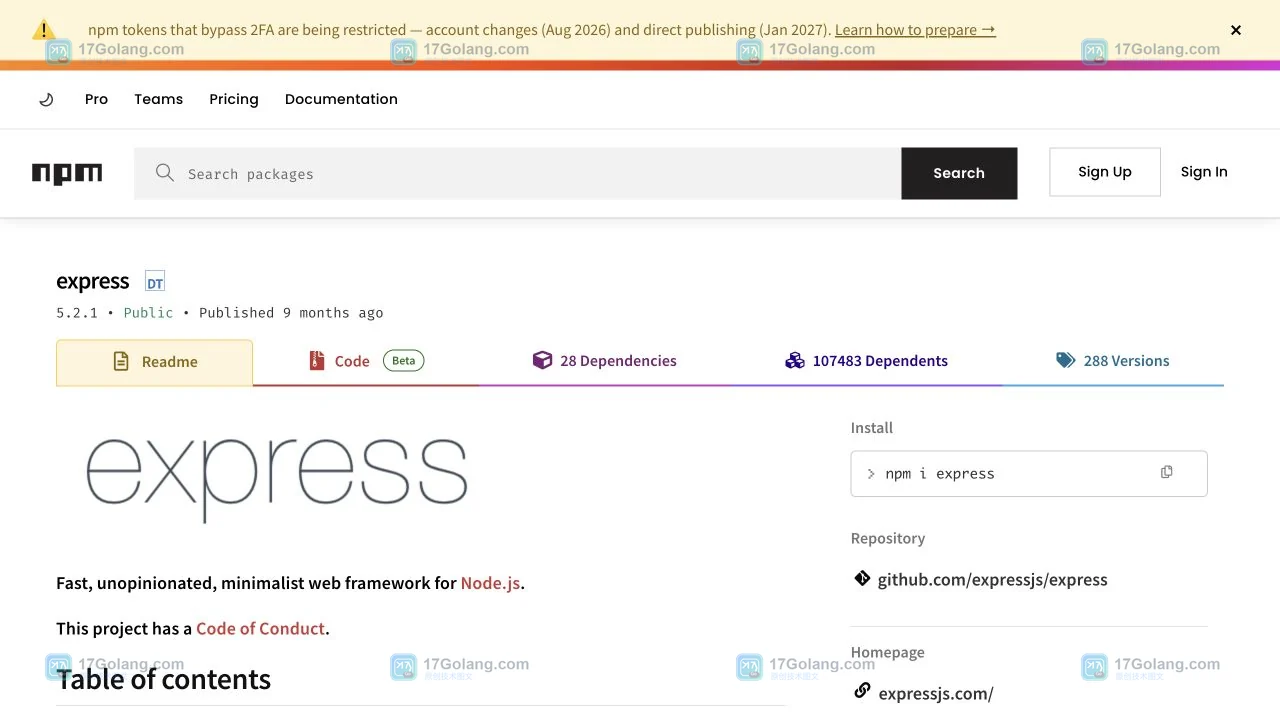The width and height of the screenshot is (1280, 720).
Task: Open the Node.js link in the description
Action: pos(490,583)
